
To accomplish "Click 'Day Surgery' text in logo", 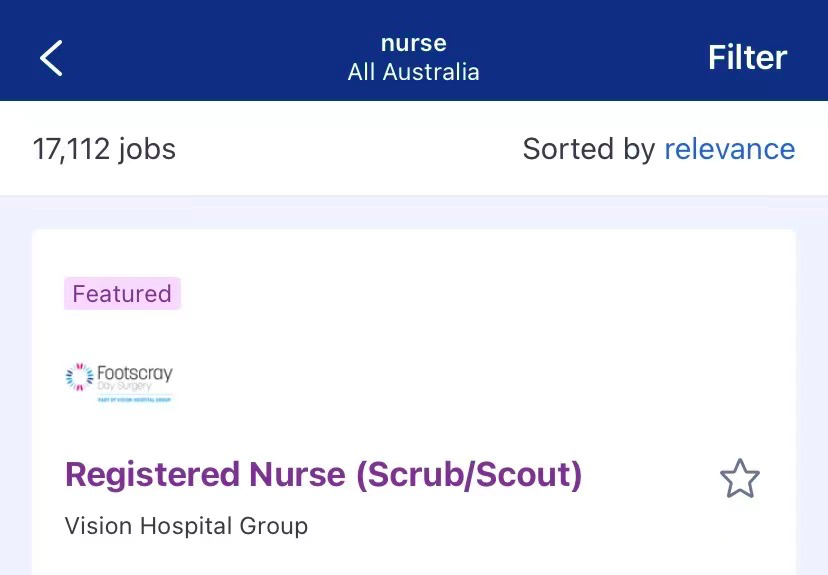I will pyautogui.click(x=124, y=387).
